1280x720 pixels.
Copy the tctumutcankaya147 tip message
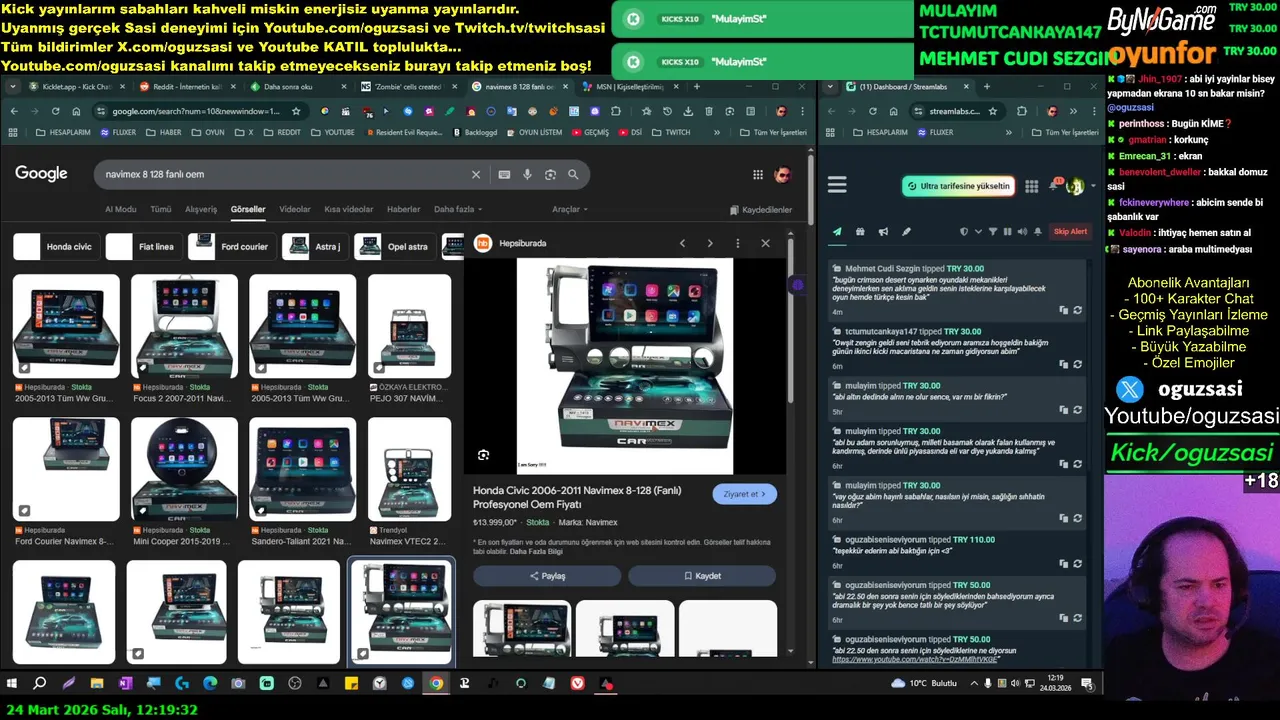(x=1064, y=365)
